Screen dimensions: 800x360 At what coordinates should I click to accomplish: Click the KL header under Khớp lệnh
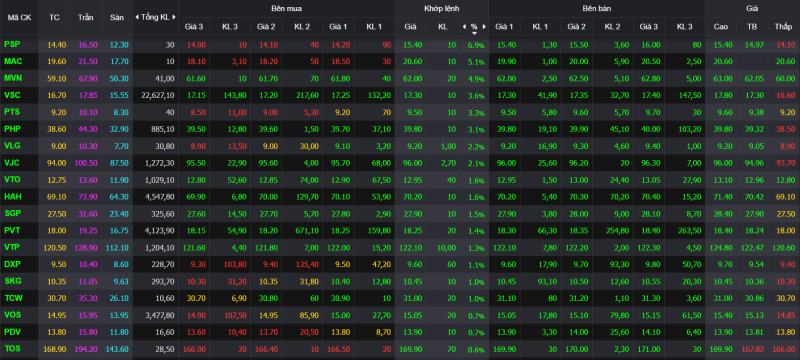click(442, 27)
